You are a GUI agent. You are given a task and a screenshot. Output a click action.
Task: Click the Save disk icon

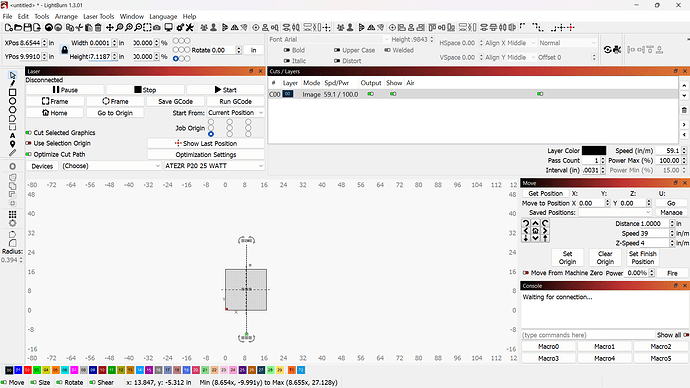pos(27,27)
